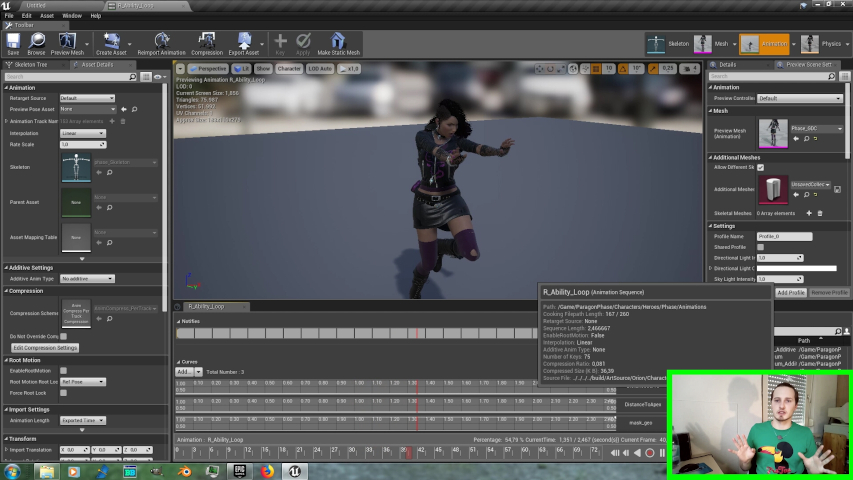The height and width of the screenshot is (480, 853).
Task: Open the Perspective viewport dropdown
Action: pyautogui.click(x=208, y=69)
